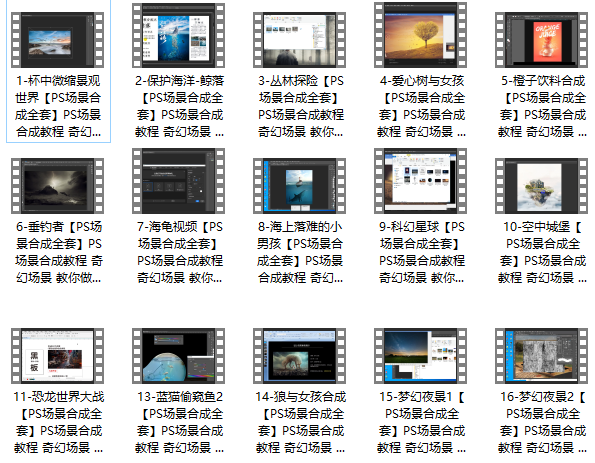Click the file name 13-蓝猫偷窥鱼2

point(179,422)
